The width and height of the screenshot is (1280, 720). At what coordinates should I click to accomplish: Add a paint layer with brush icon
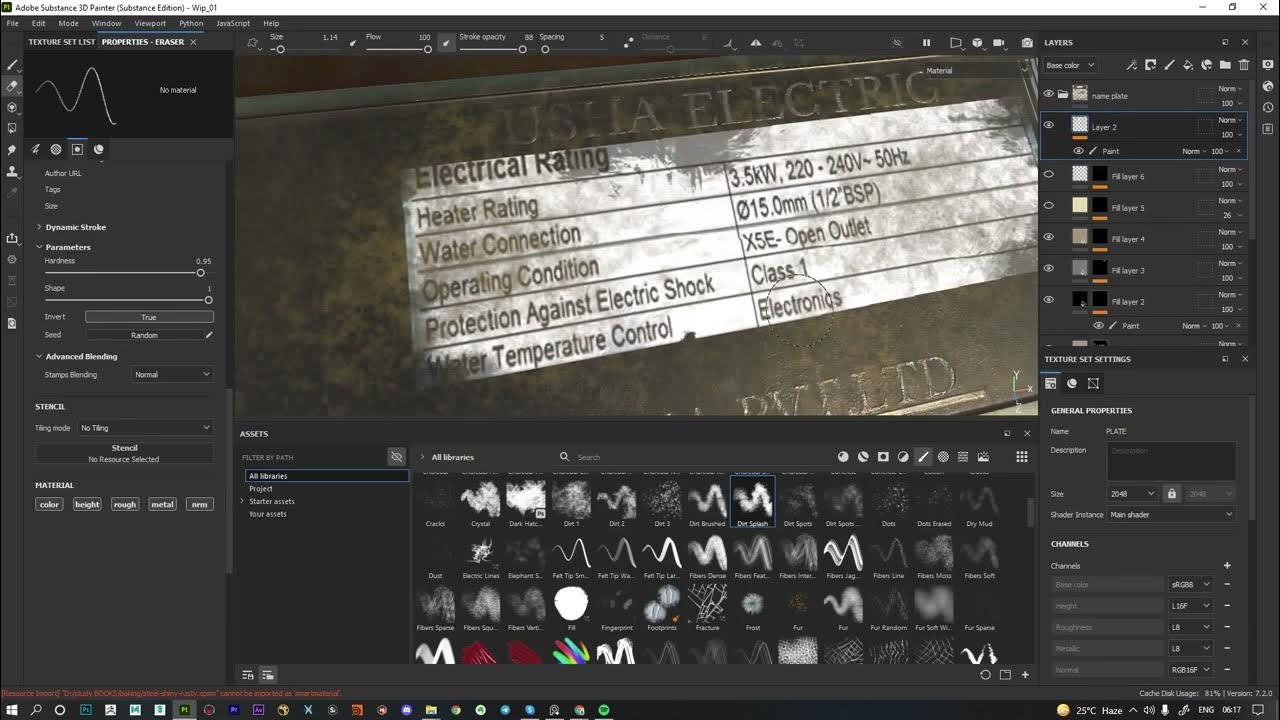(1168, 65)
